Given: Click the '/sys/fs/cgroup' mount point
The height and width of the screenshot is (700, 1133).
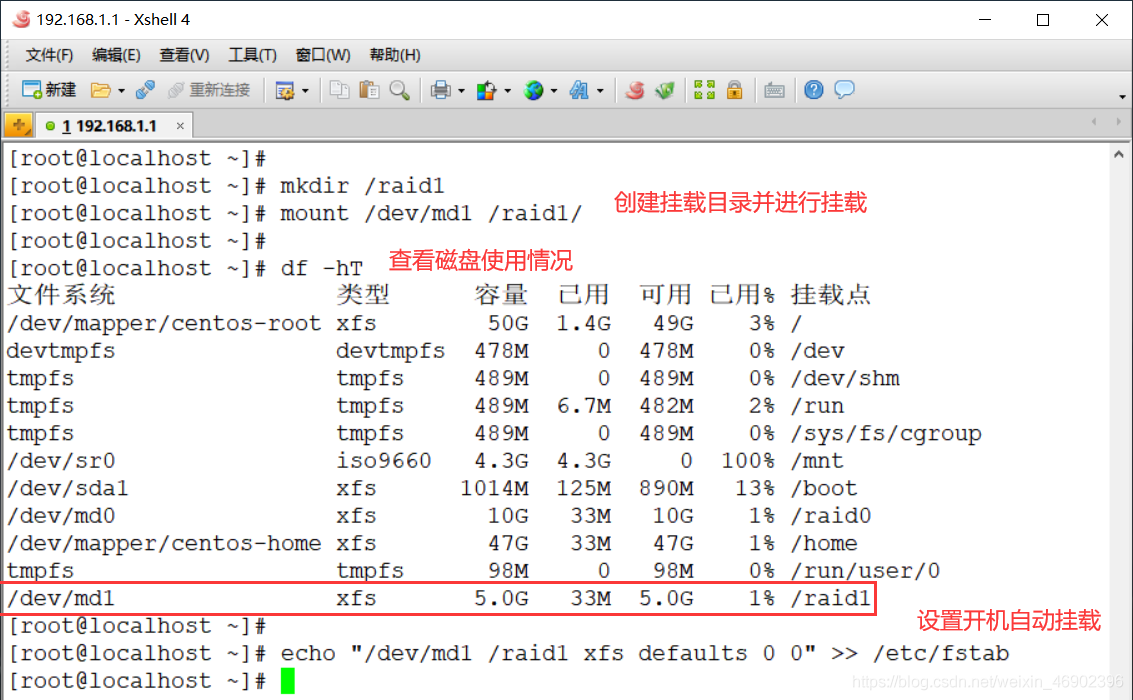Looking at the screenshot, I should coord(886,433).
